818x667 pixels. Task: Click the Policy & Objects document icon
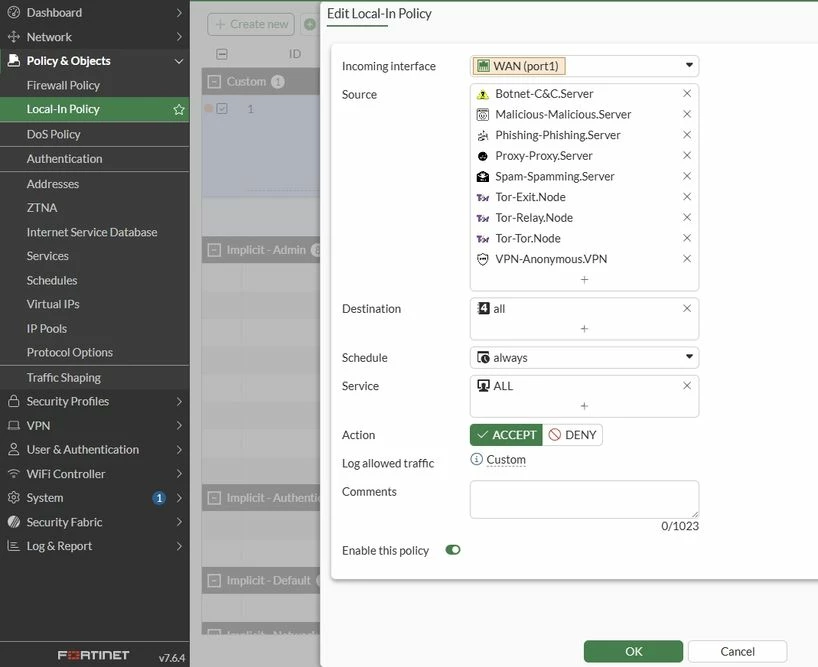pos(14,60)
